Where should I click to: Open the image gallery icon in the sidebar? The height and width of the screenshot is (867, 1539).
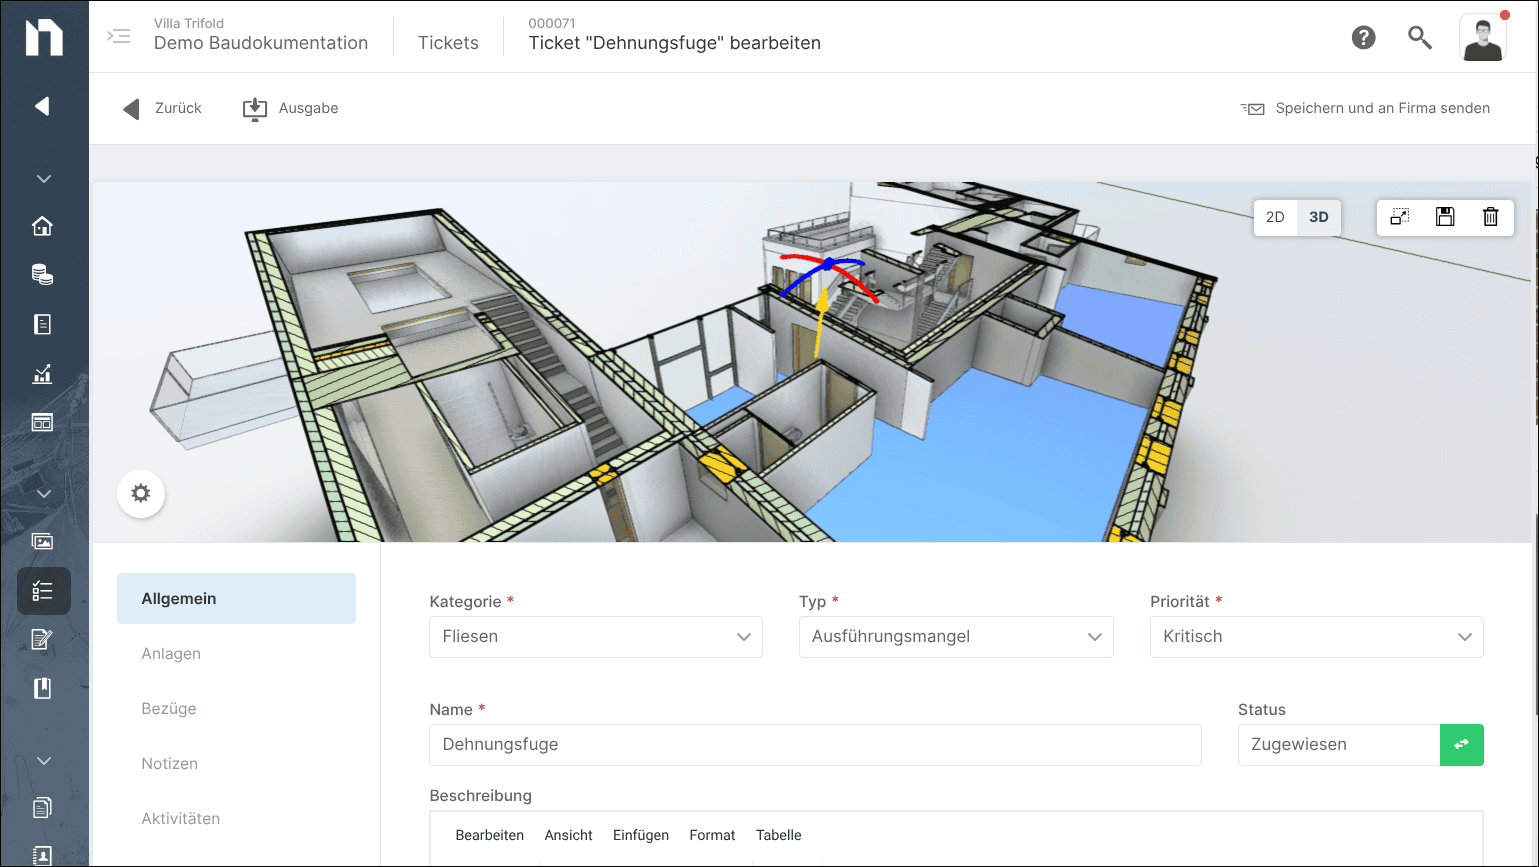click(42, 541)
